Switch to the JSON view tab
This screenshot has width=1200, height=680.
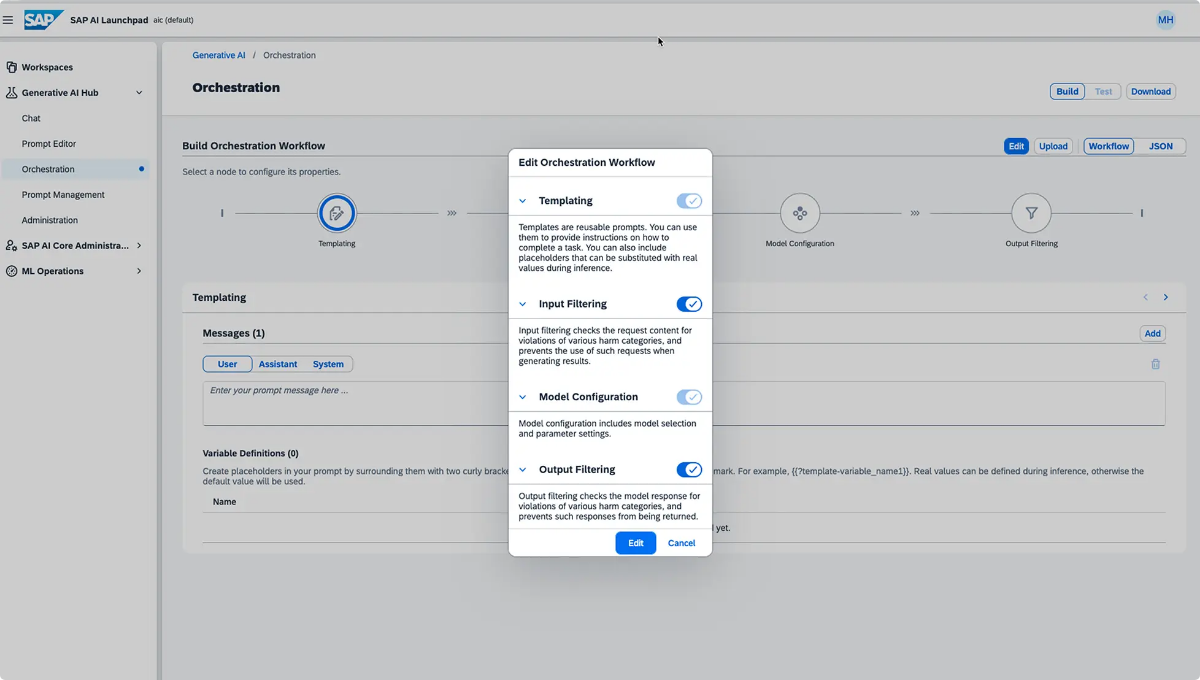click(1160, 146)
